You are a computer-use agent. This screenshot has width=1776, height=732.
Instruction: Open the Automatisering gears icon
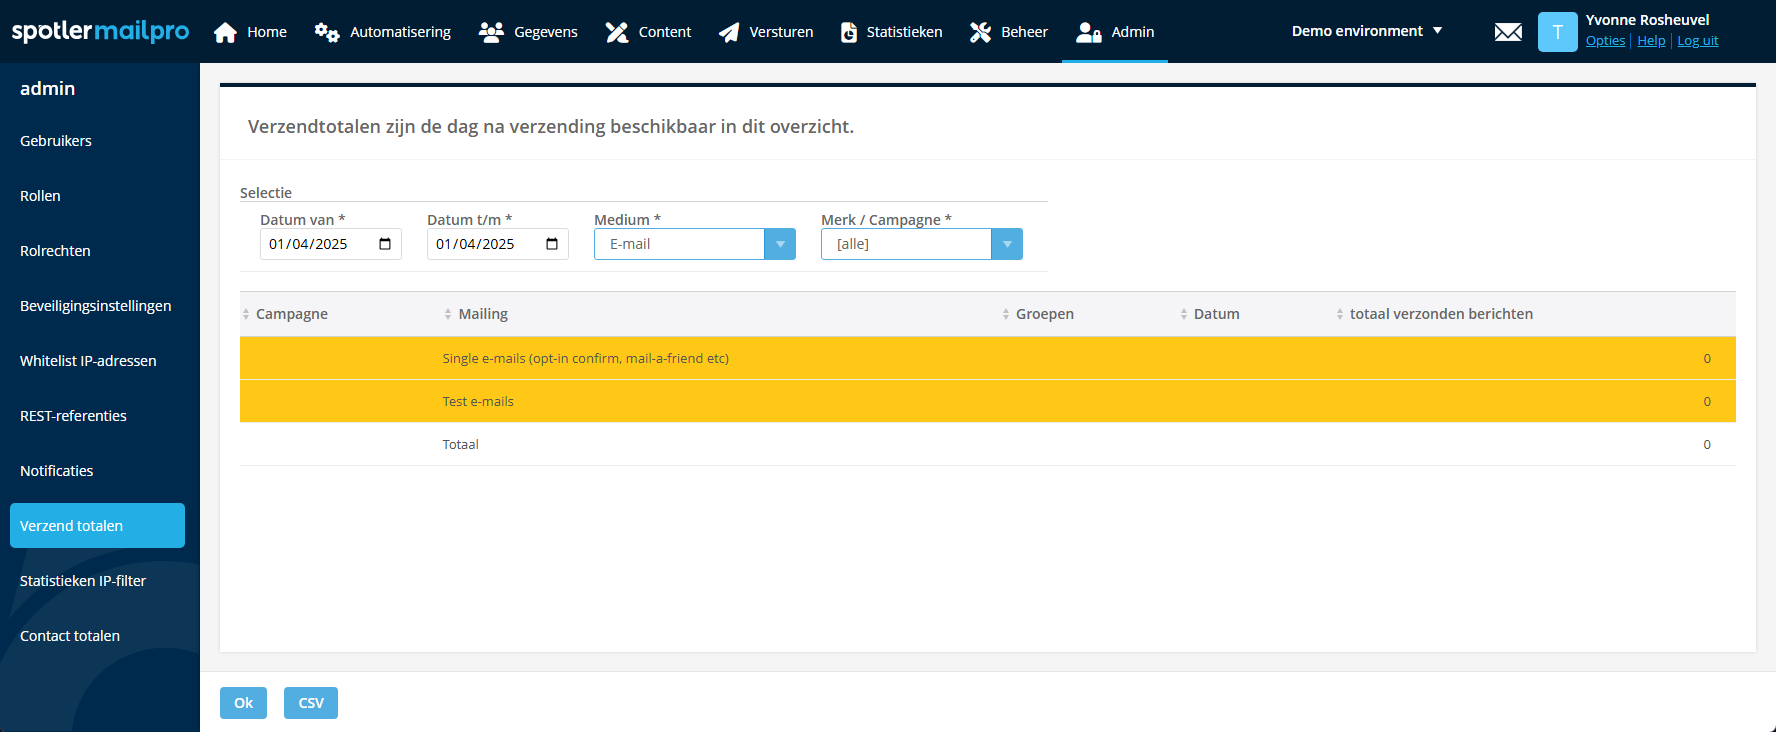[x=326, y=32]
